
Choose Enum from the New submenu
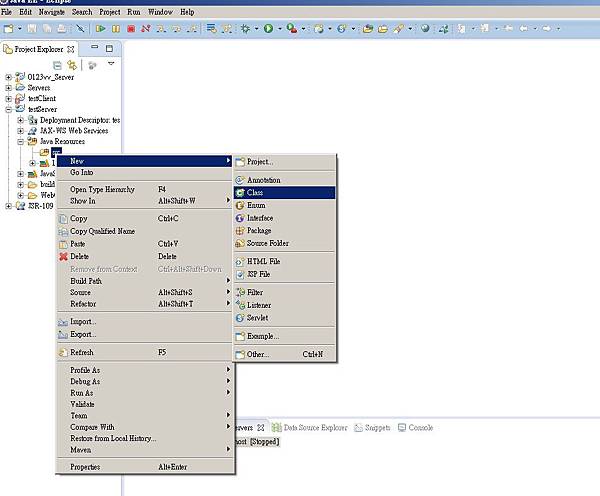256,205
